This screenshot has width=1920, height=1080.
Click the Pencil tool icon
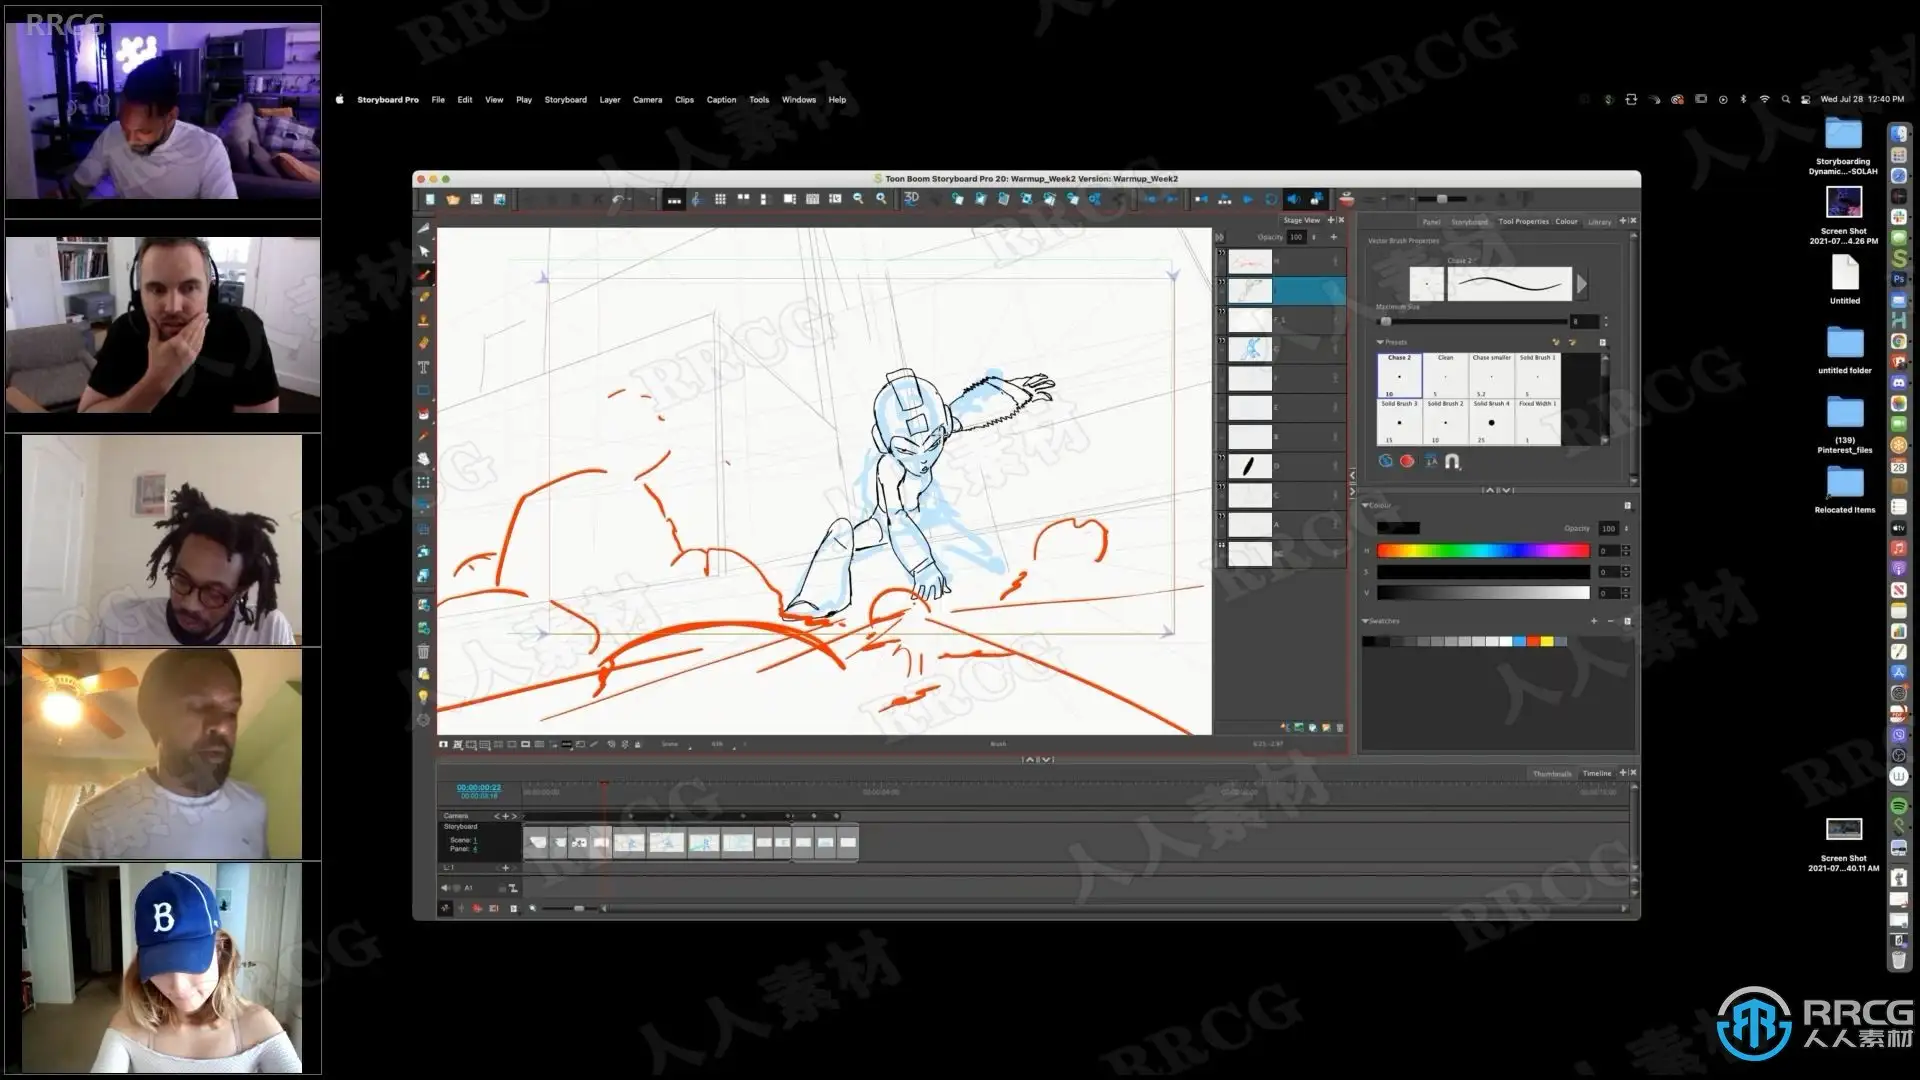424,297
